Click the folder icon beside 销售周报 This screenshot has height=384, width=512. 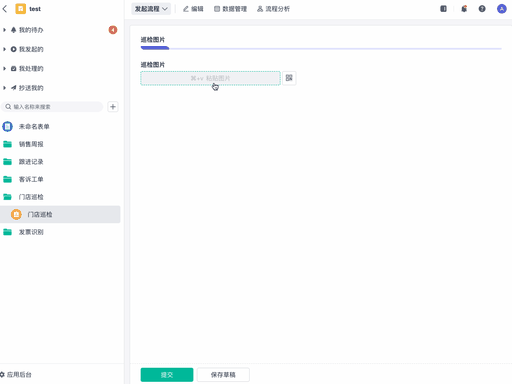(7, 144)
